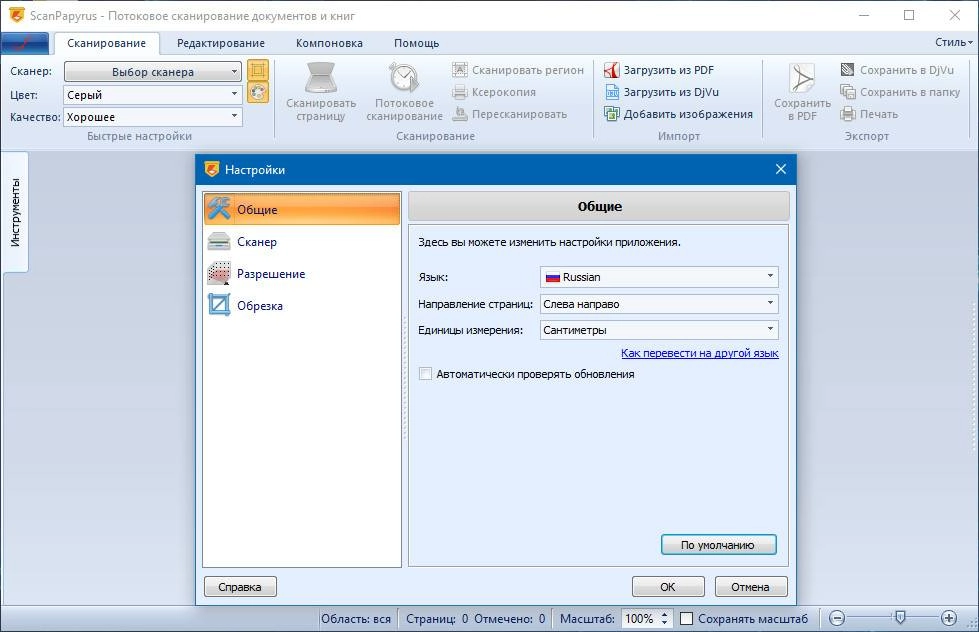
Task: Confirm settings with OK button
Action: (x=668, y=586)
